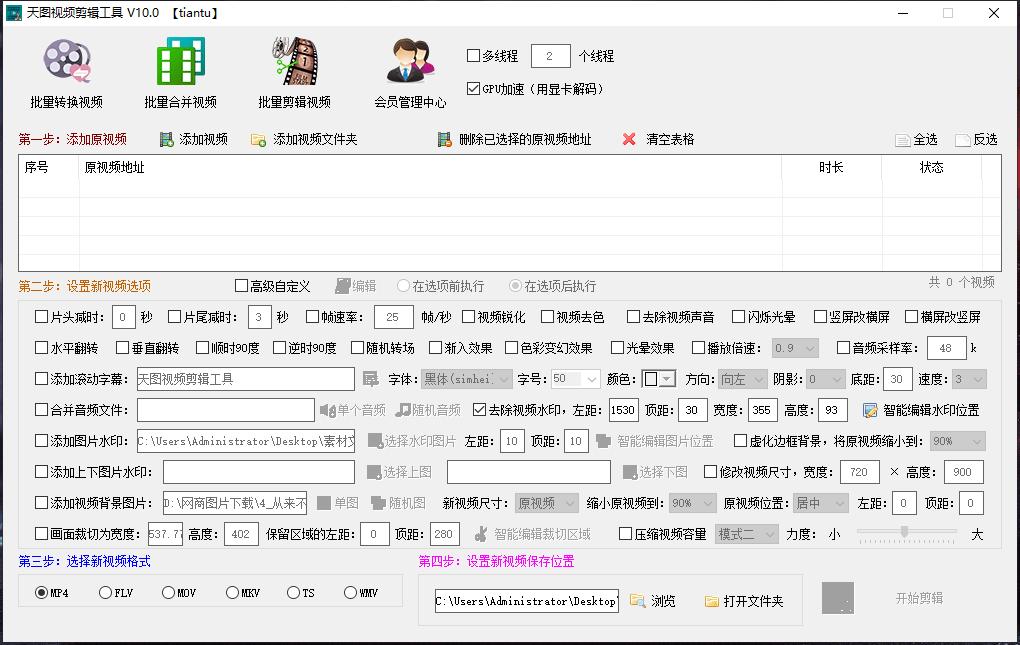1020x645 pixels.
Task: Click the font icon next to the scrolling subtitle field
Action: tap(370, 379)
